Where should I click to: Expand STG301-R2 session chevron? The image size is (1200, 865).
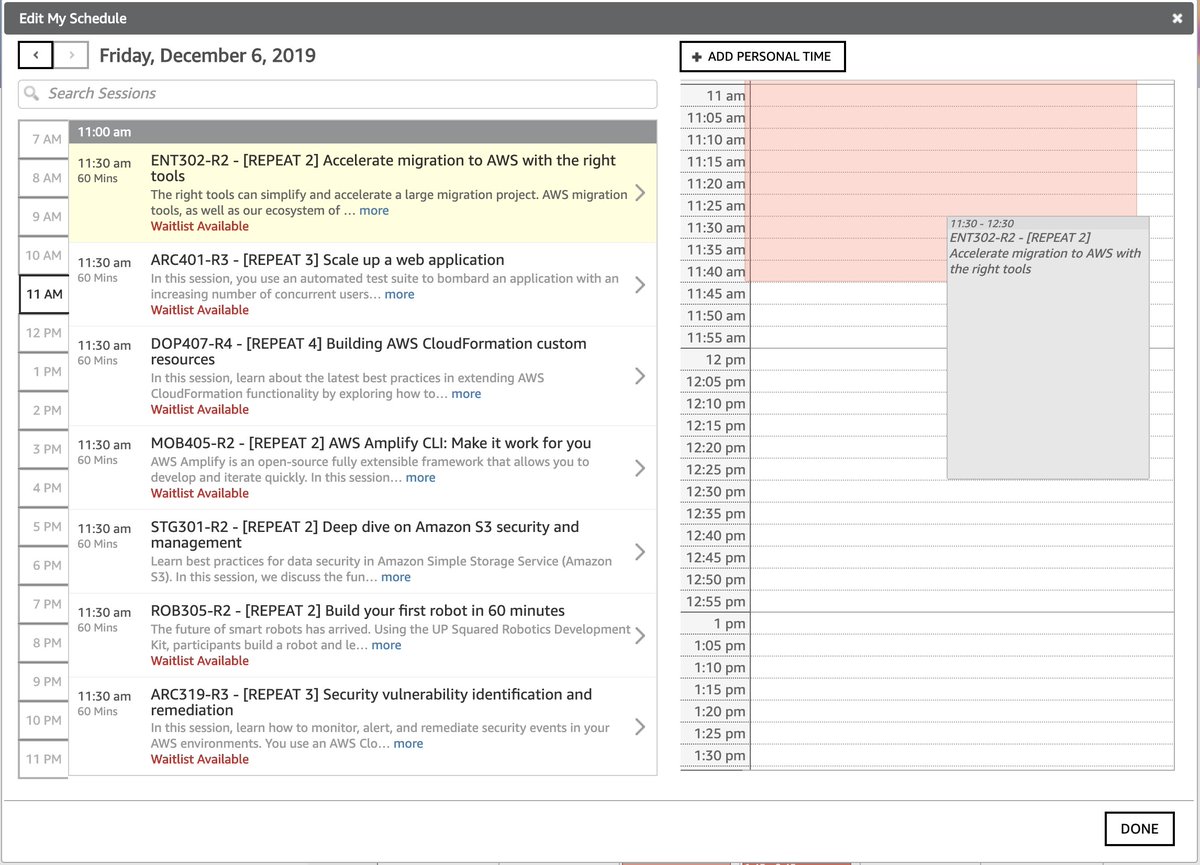pyautogui.click(x=640, y=552)
